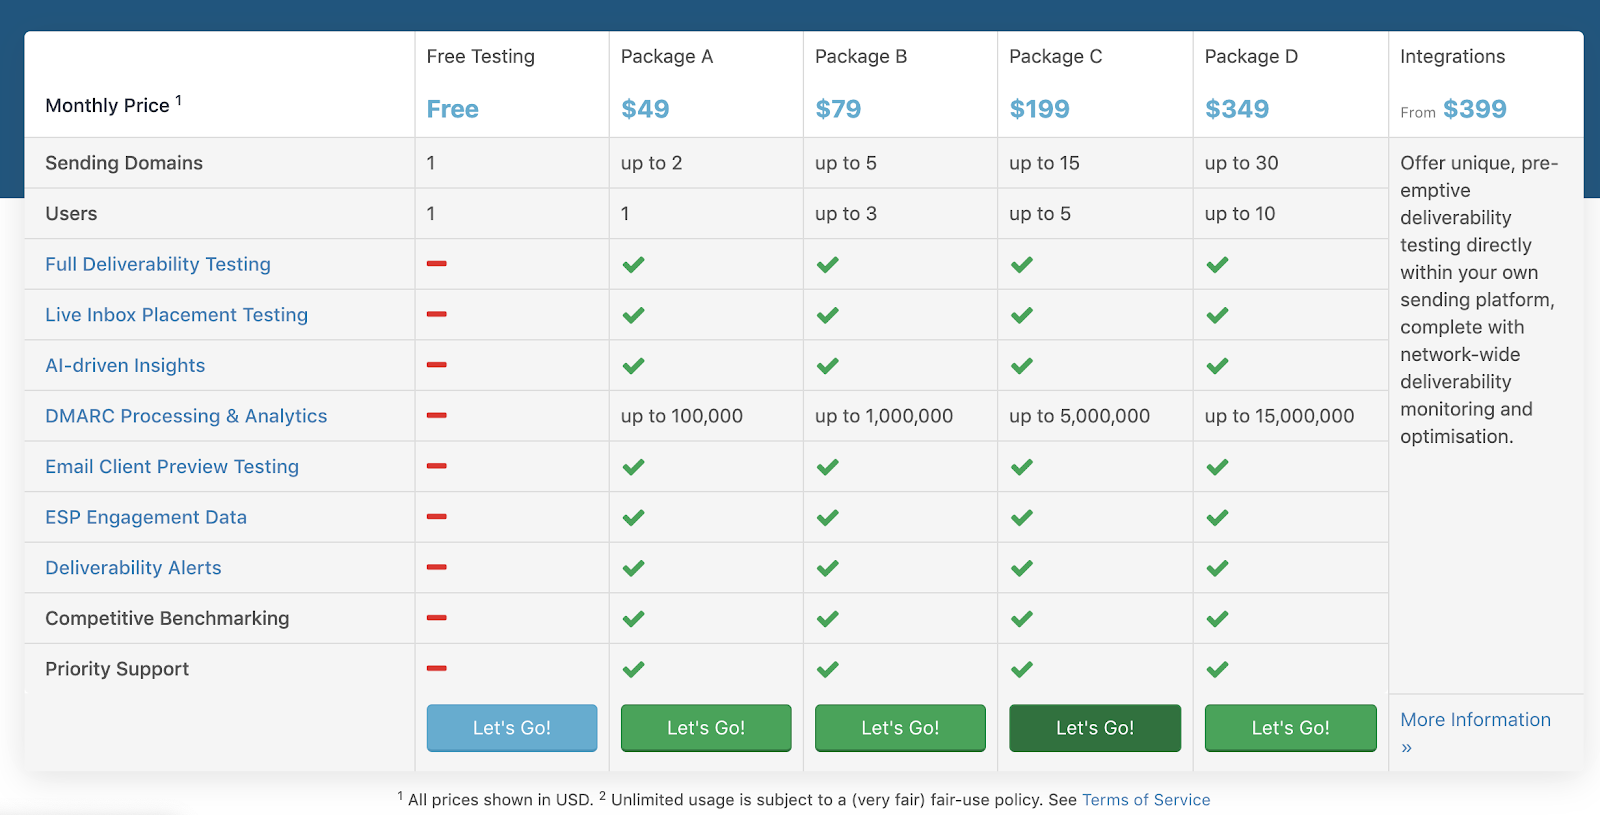
Task: Open Full Deliverability Testing feature link
Action: pyautogui.click(x=158, y=264)
